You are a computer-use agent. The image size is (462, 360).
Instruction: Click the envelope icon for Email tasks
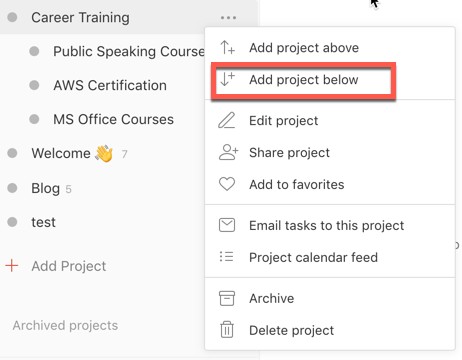click(227, 225)
